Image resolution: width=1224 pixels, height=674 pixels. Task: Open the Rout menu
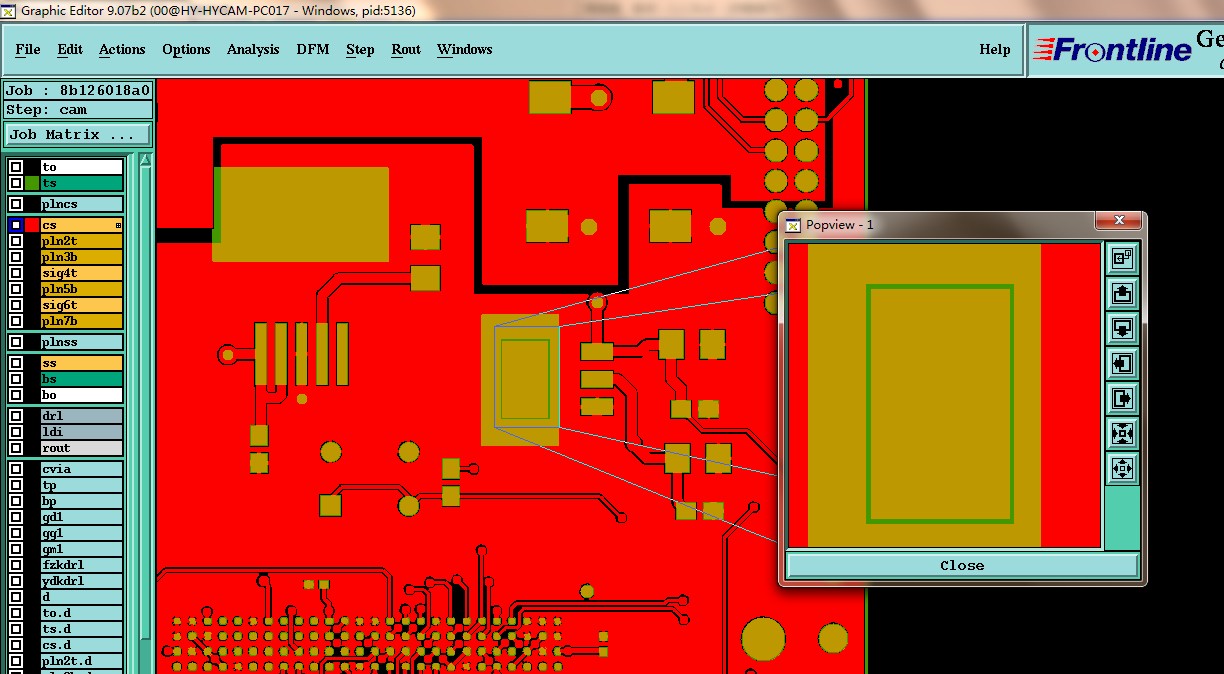tap(406, 49)
